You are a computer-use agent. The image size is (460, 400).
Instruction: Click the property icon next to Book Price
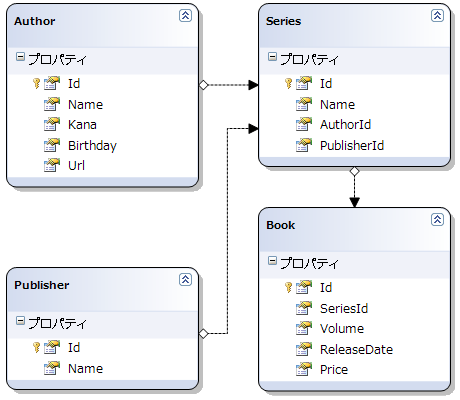304,369
